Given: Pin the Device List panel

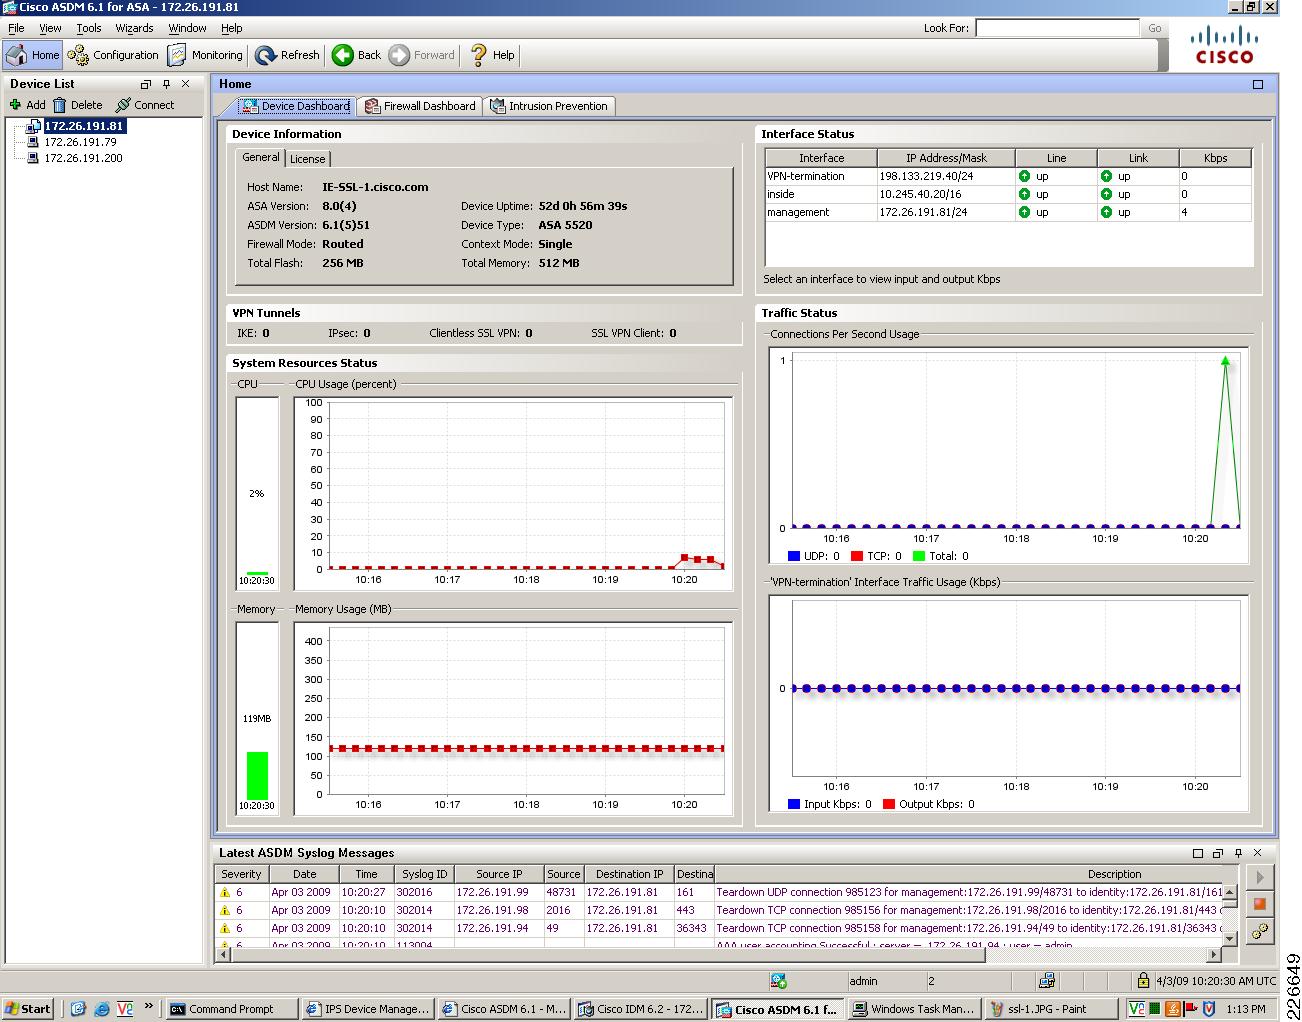Looking at the screenshot, I should 166,84.
